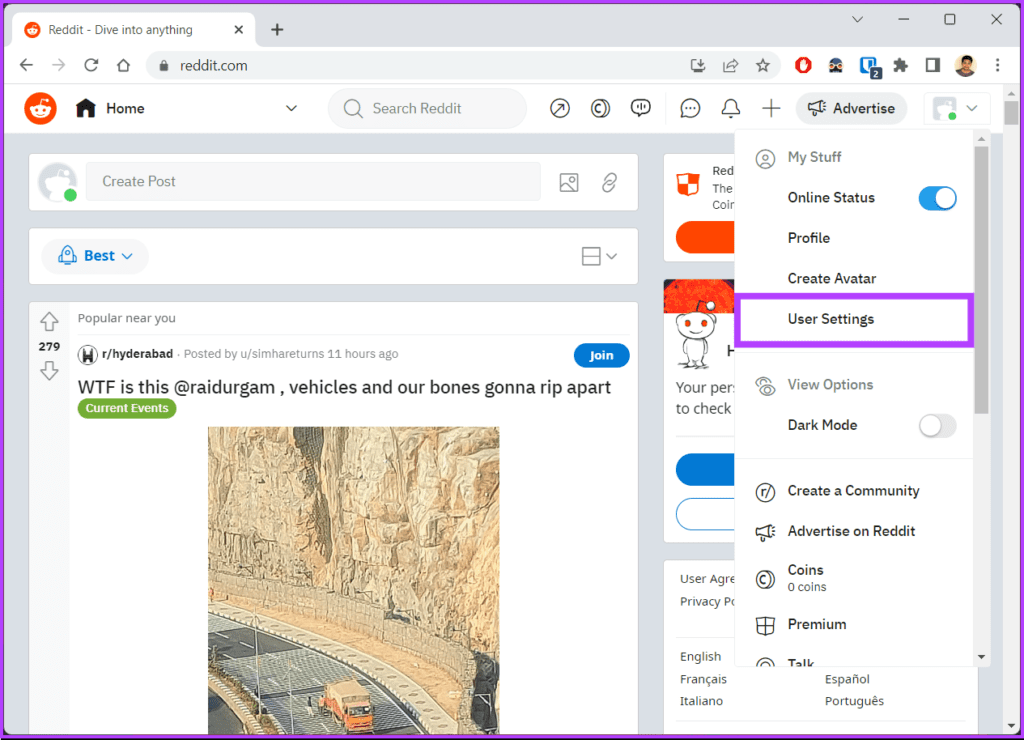Upvote the r/hyderabad post
This screenshot has width=1024, height=740.
(50, 321)
